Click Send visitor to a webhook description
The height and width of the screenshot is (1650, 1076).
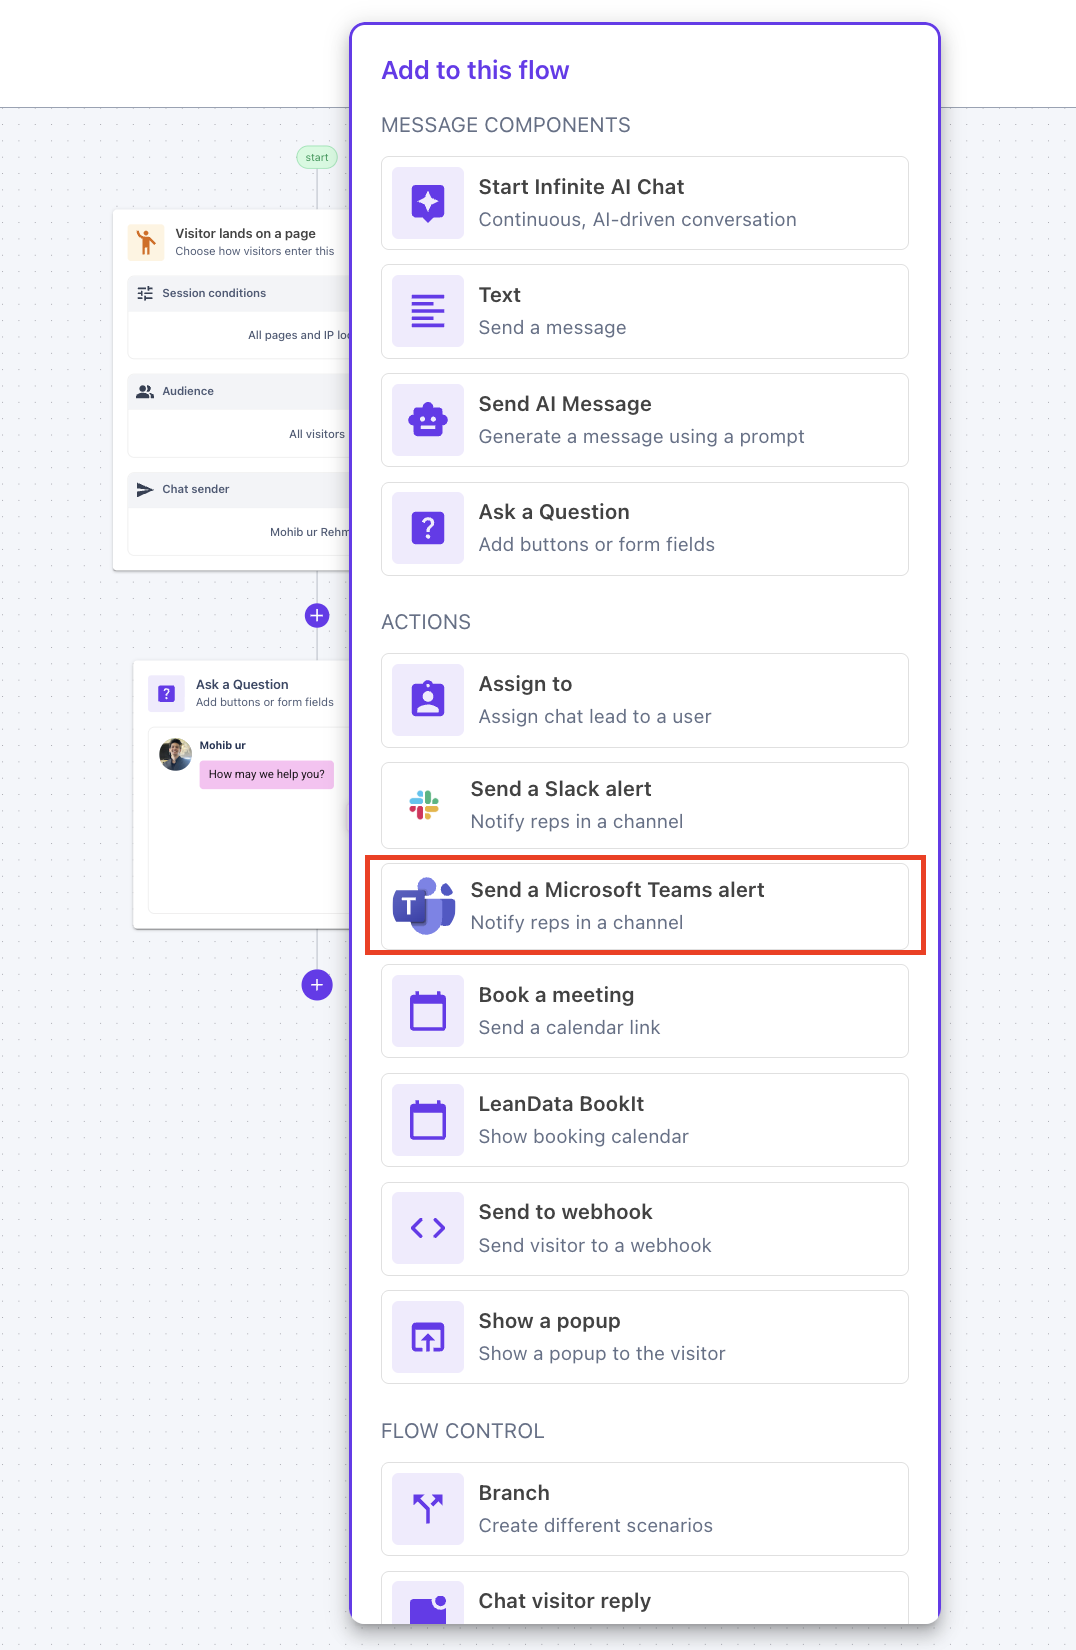pos(595,1246)
